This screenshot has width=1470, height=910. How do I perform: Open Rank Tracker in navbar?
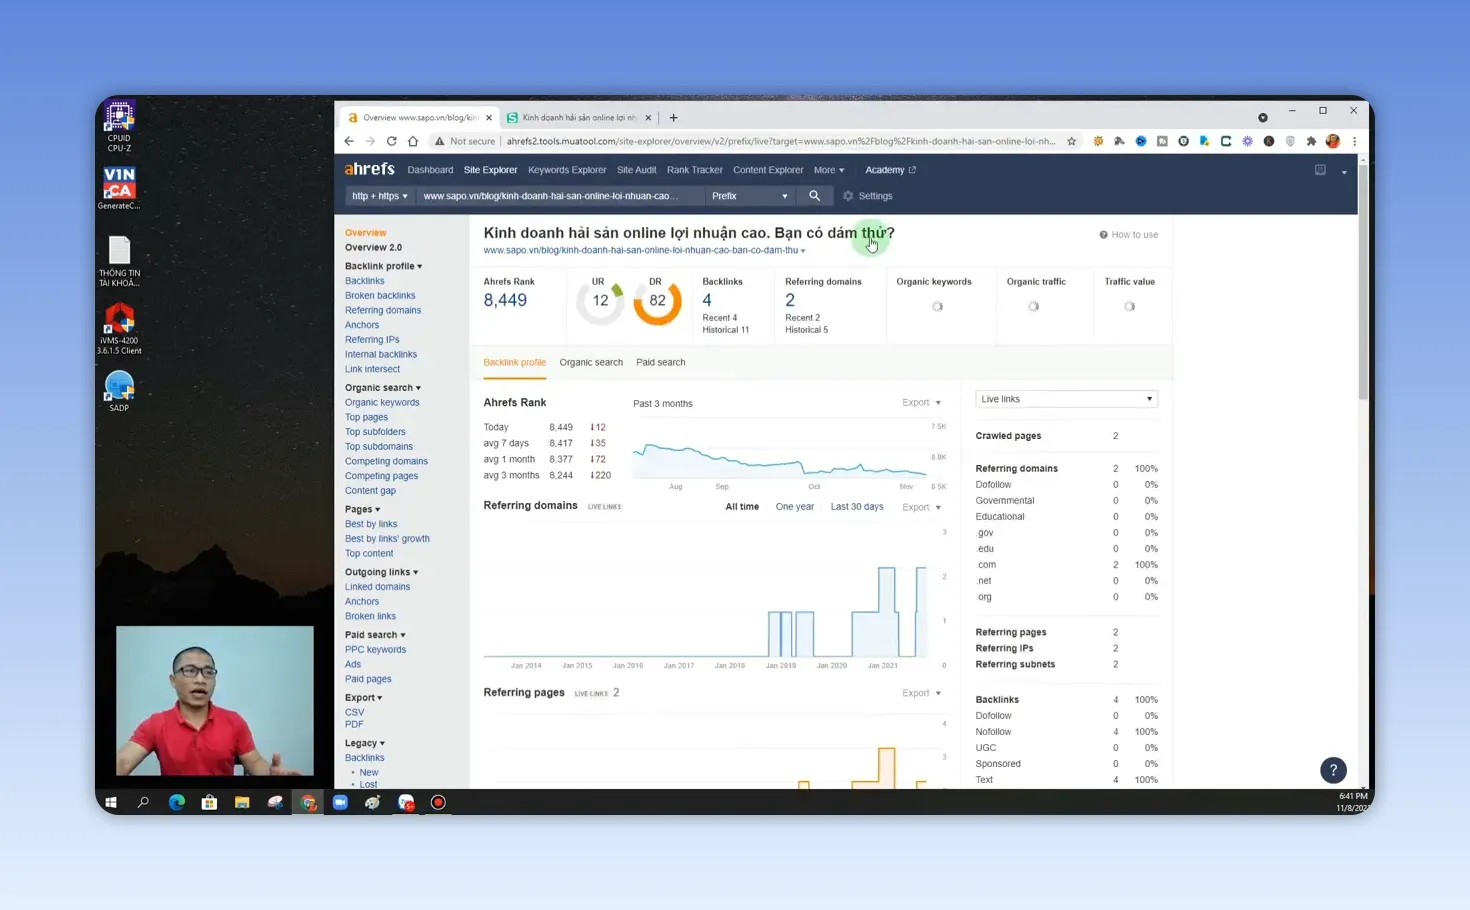[x=694, y=170]
